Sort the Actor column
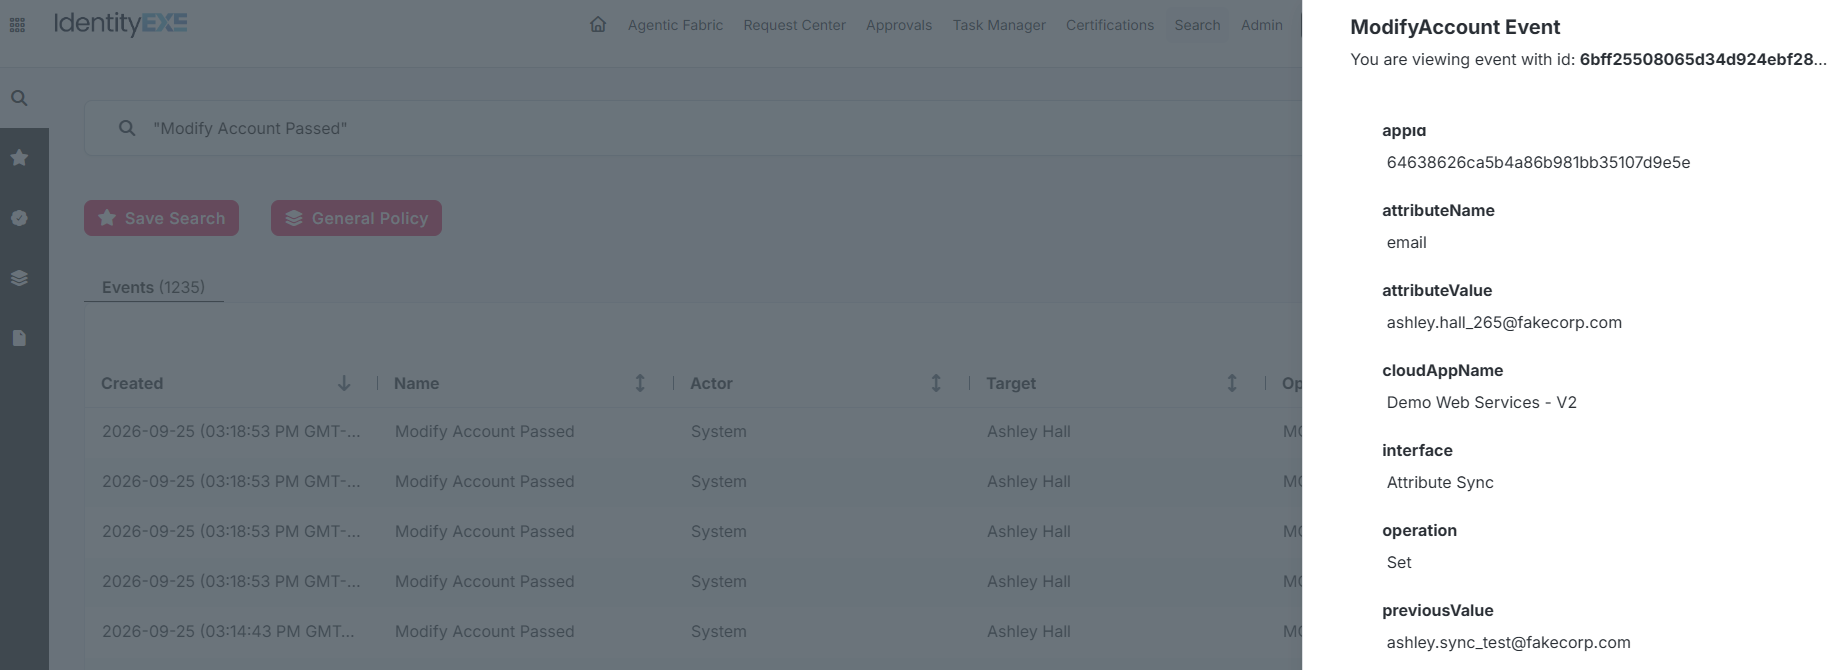The height and width of the screenshot is (670, 1830). [x=936, y=383]
